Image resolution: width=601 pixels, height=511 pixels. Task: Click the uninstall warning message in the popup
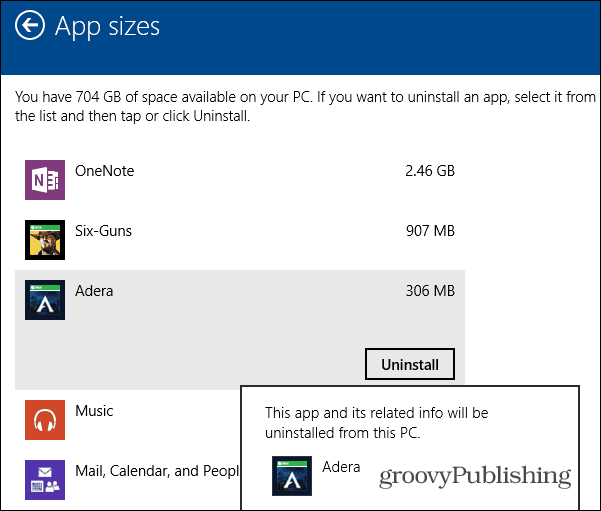point(377,423)
